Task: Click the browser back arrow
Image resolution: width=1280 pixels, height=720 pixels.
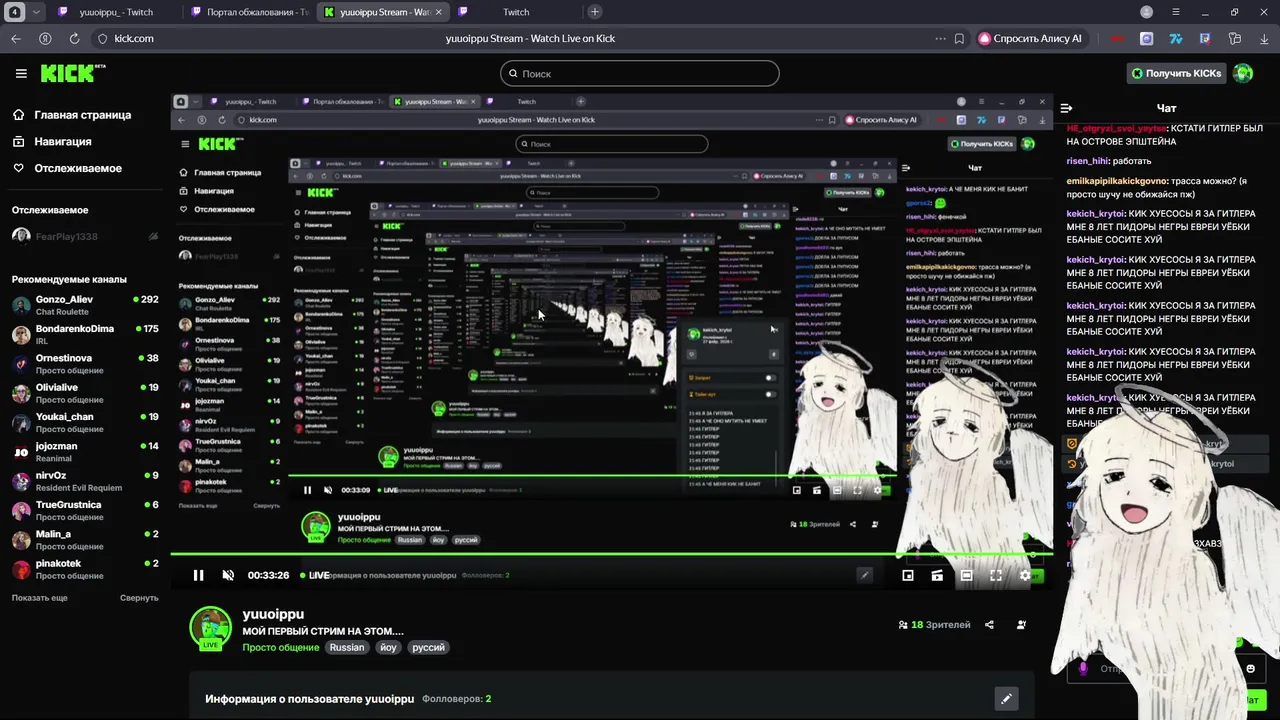Action: (16, 38)
